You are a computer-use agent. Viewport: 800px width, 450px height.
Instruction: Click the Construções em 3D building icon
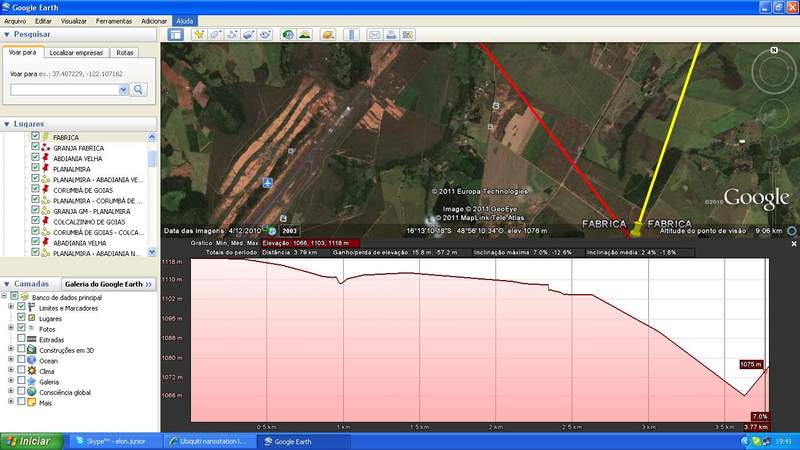click(32, 349)
